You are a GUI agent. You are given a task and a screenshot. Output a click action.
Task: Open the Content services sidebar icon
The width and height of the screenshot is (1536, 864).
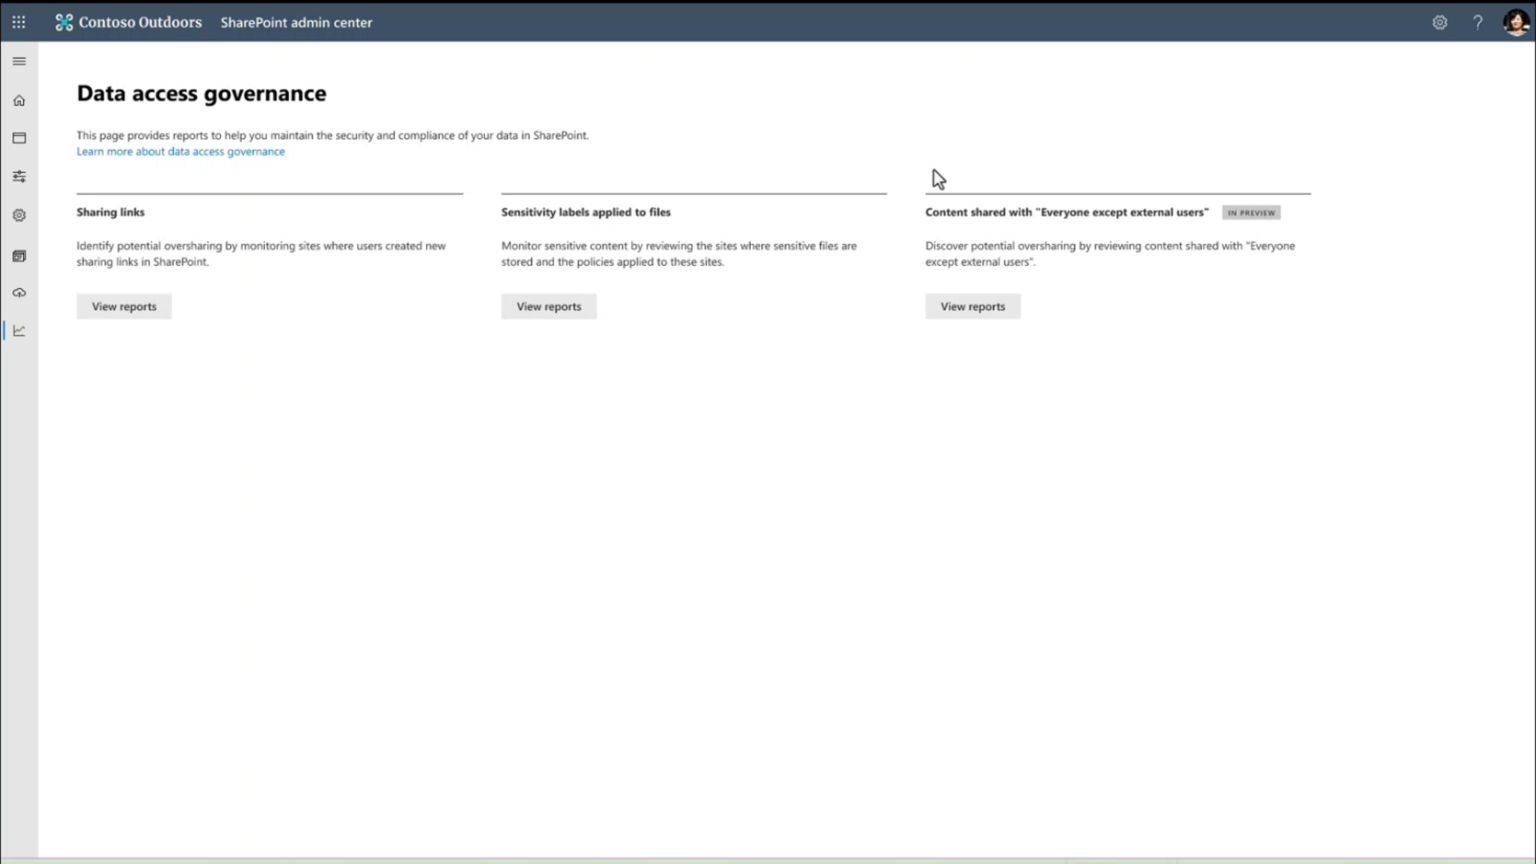pos(18,255)
